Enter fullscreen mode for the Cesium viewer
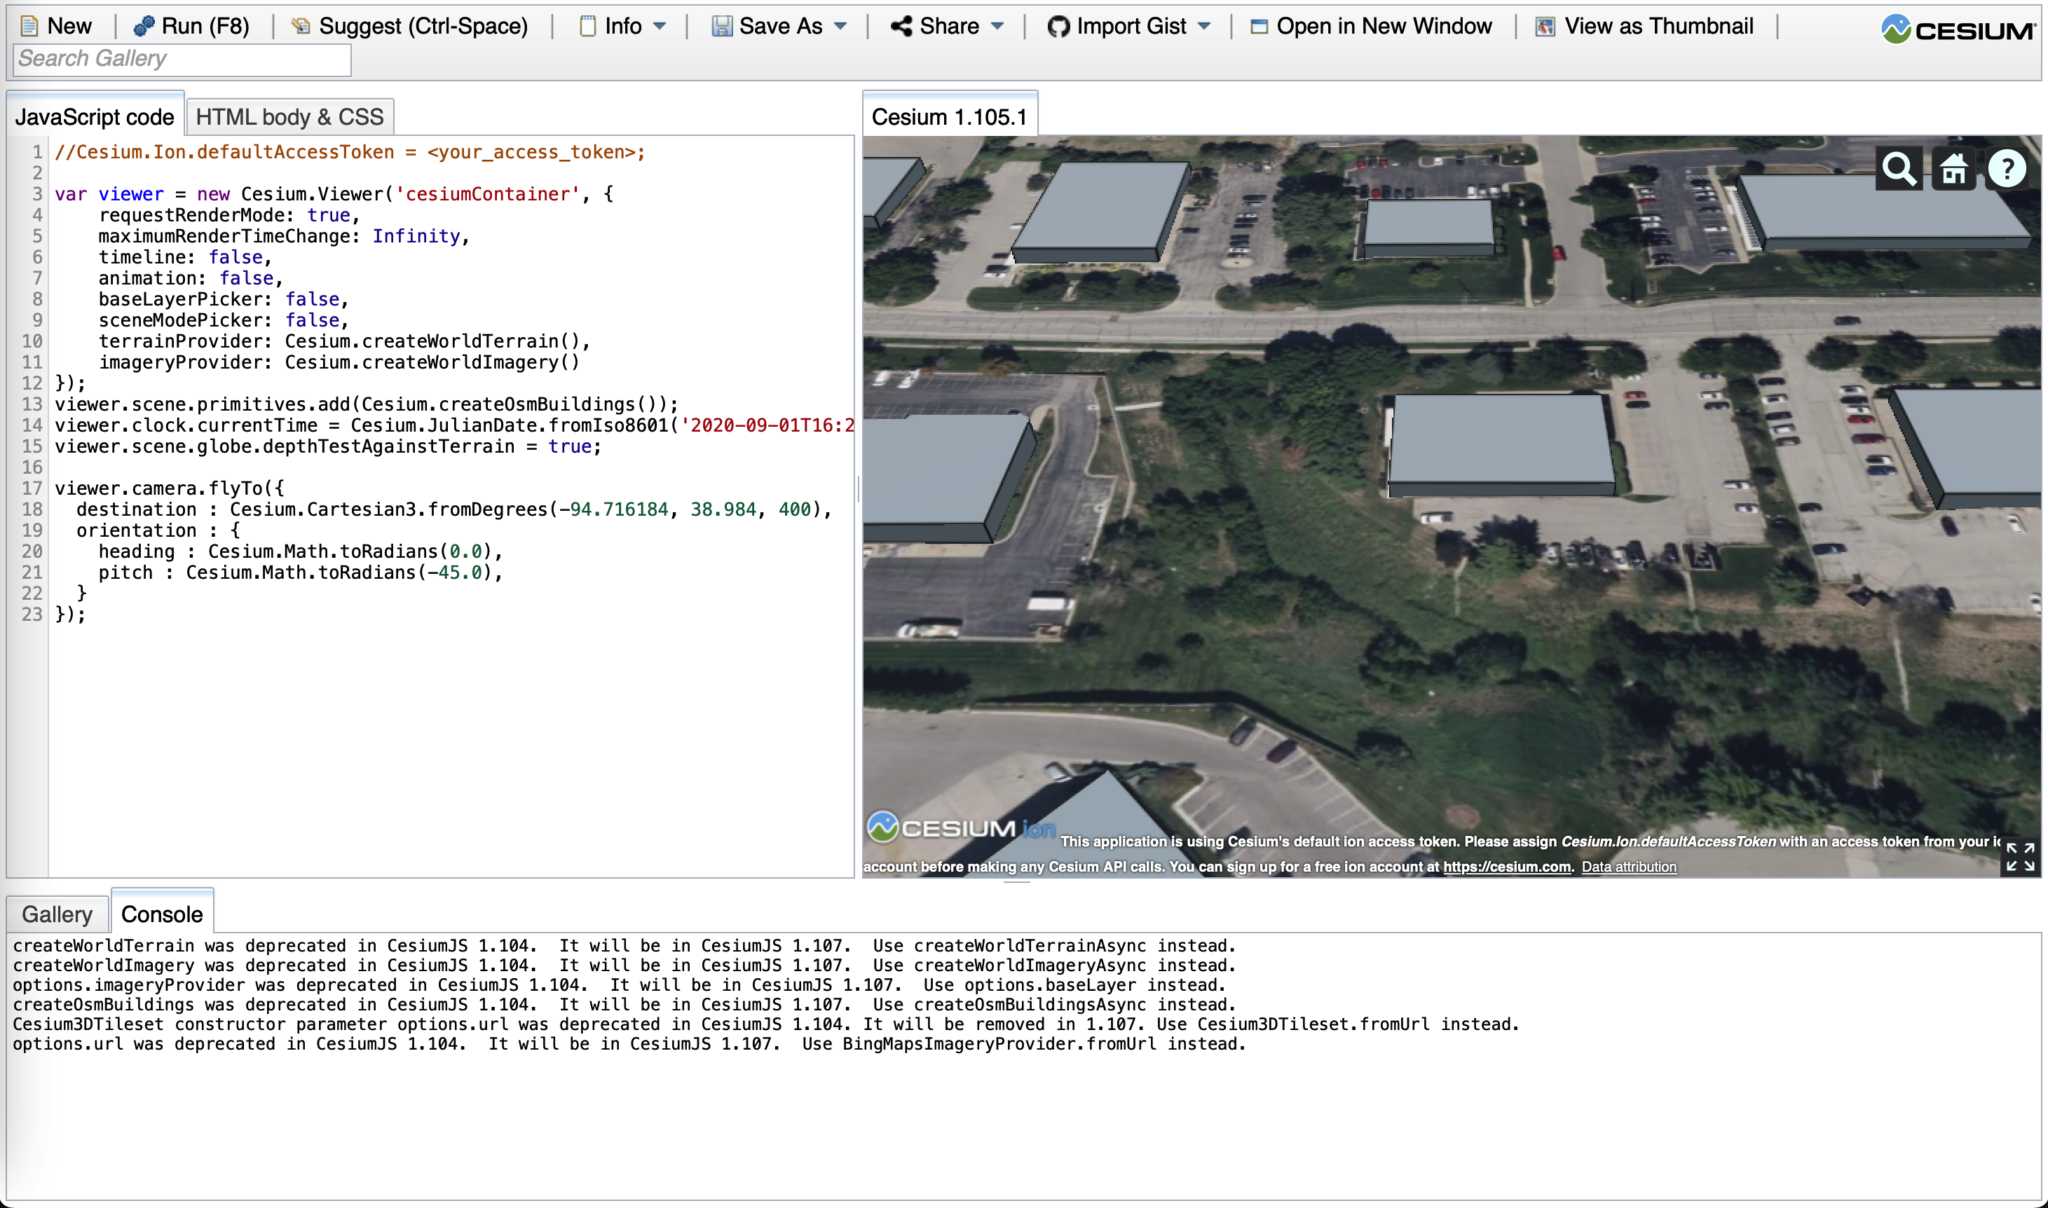This screenshot has height=1208, width=2048. click(2021, 856)
